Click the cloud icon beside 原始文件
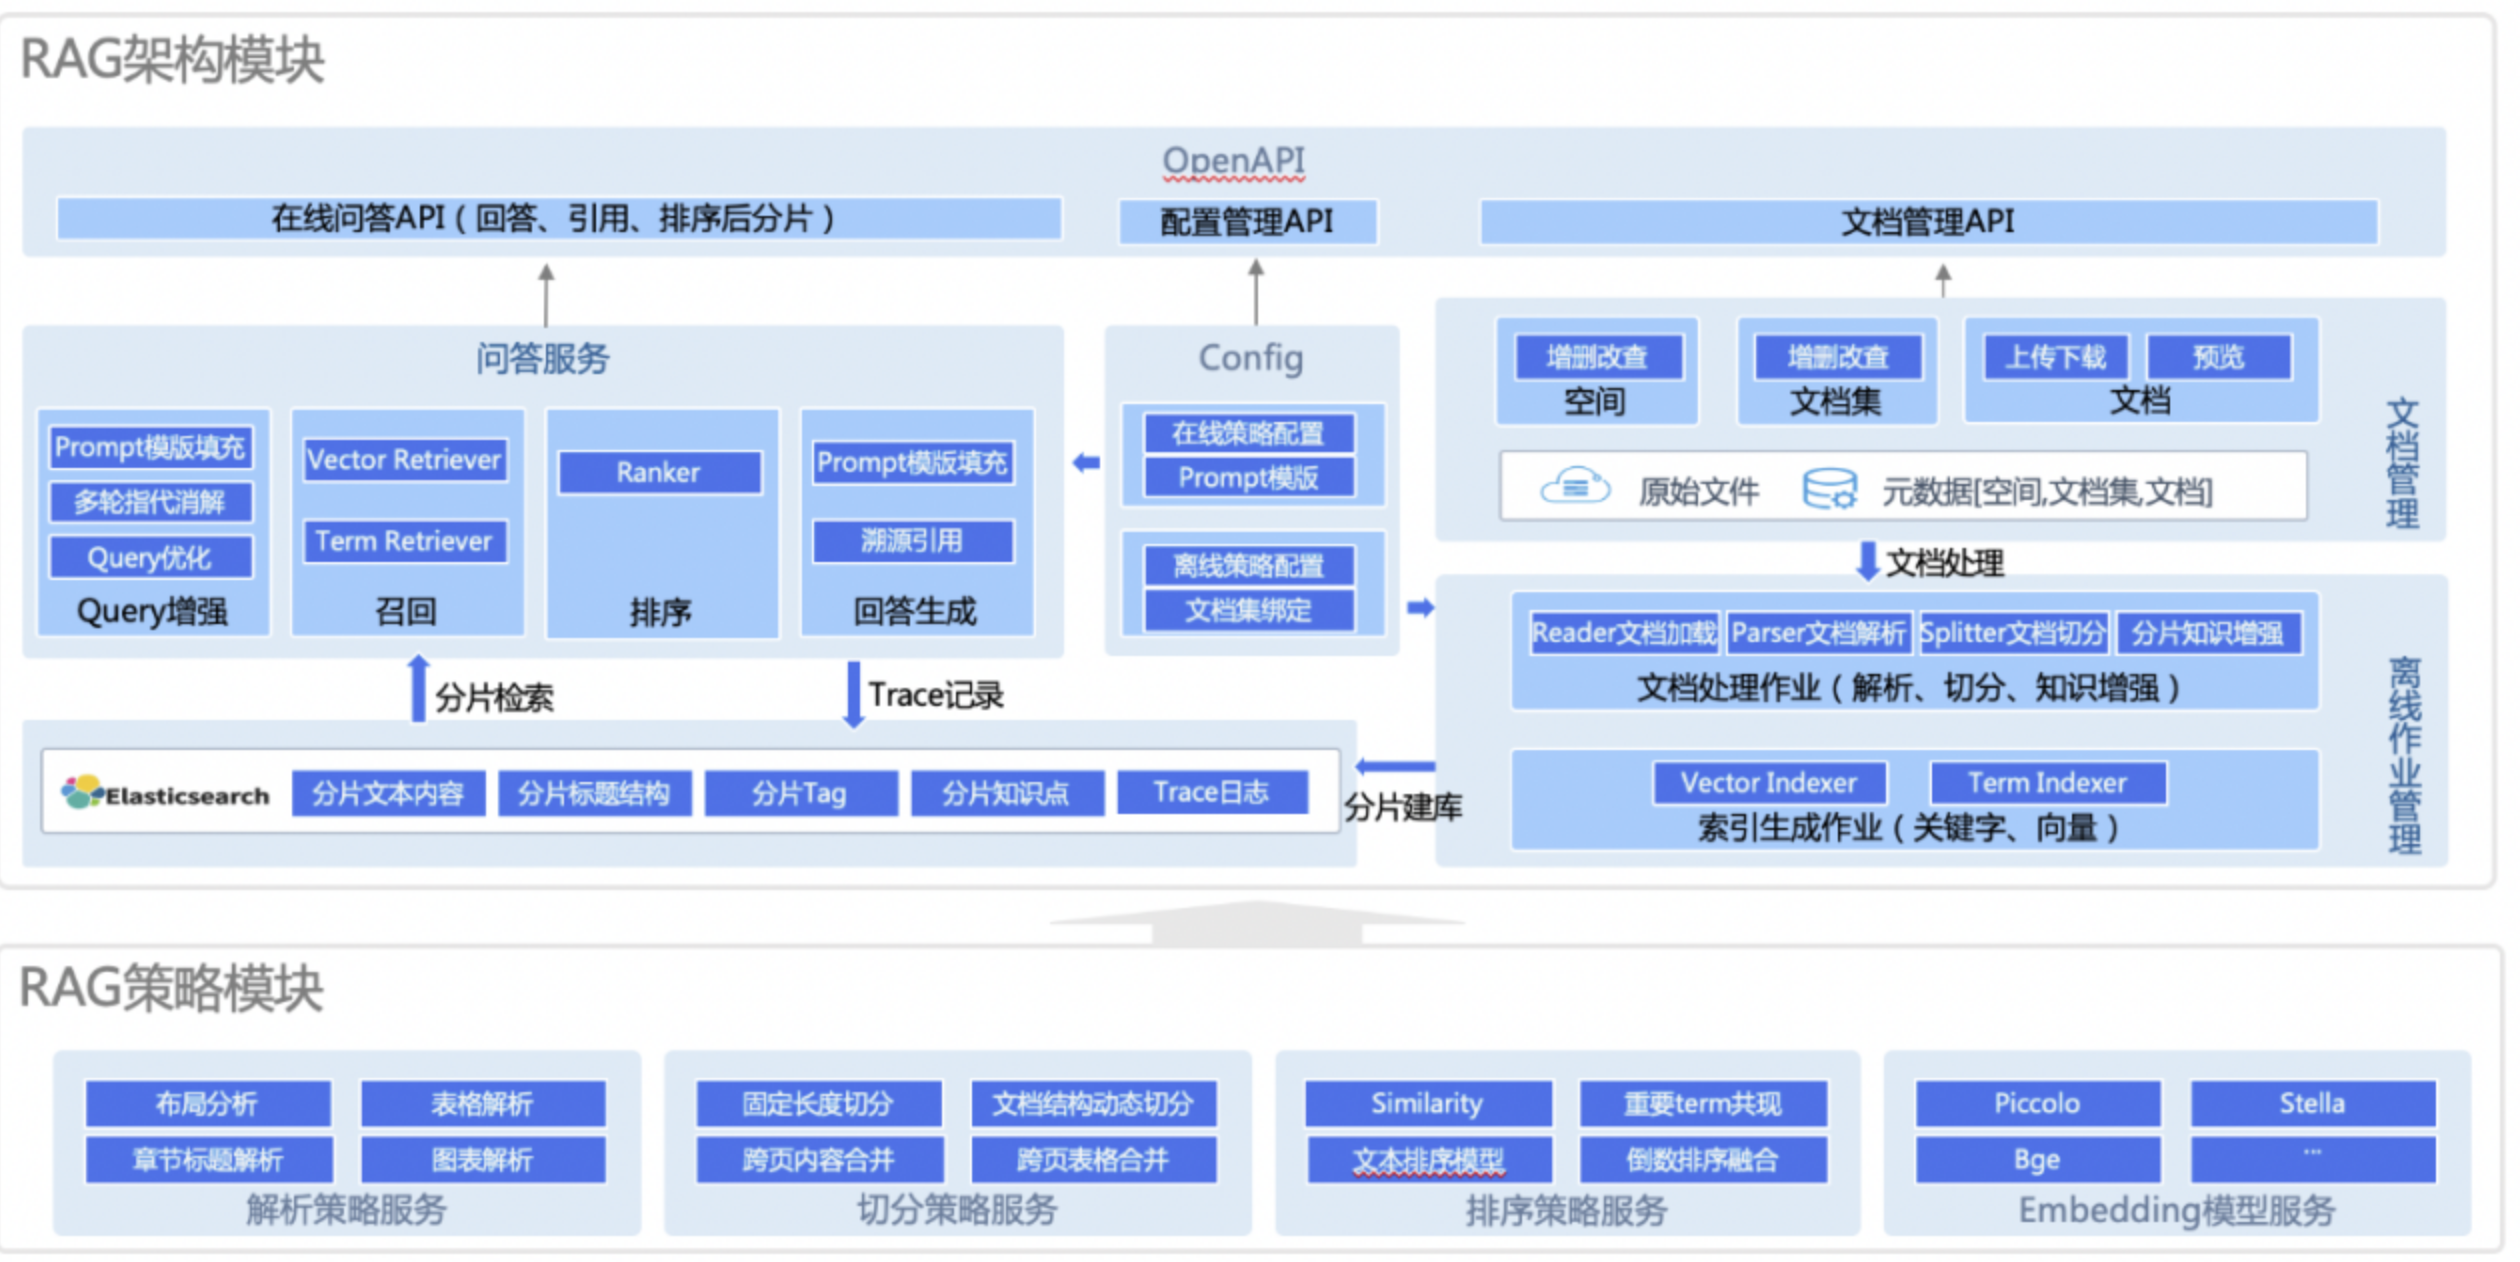This screenshot has height=1262, width=2520. click(x=1574, y=488)
